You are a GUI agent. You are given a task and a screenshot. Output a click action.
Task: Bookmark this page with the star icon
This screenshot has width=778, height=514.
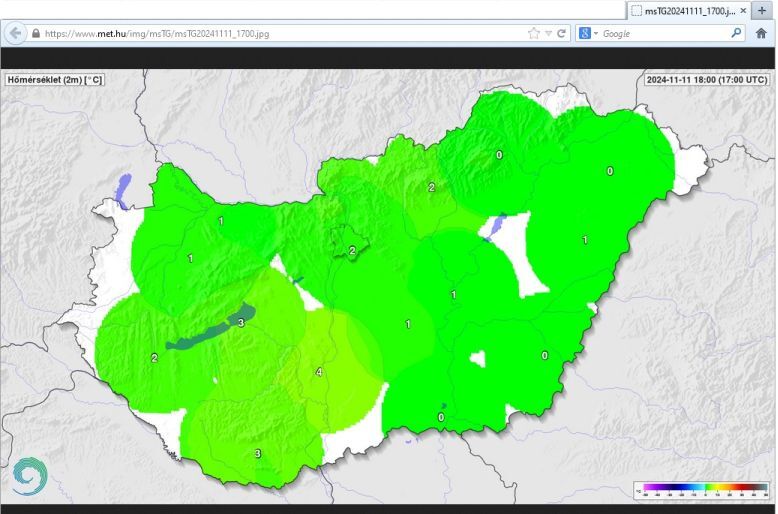[534, 33]
